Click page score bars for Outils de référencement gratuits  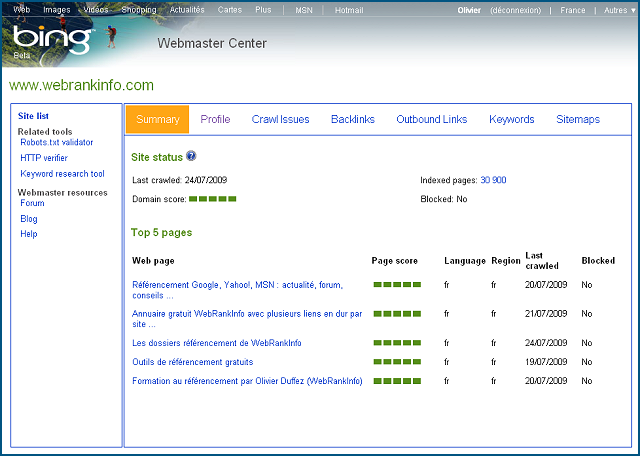397,362
